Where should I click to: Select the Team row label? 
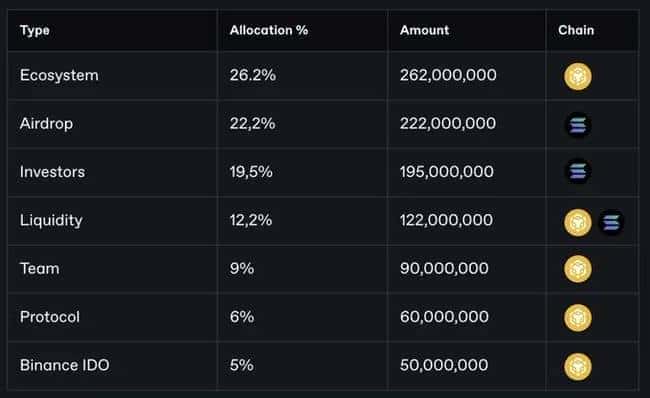click(x=40, y=269)
